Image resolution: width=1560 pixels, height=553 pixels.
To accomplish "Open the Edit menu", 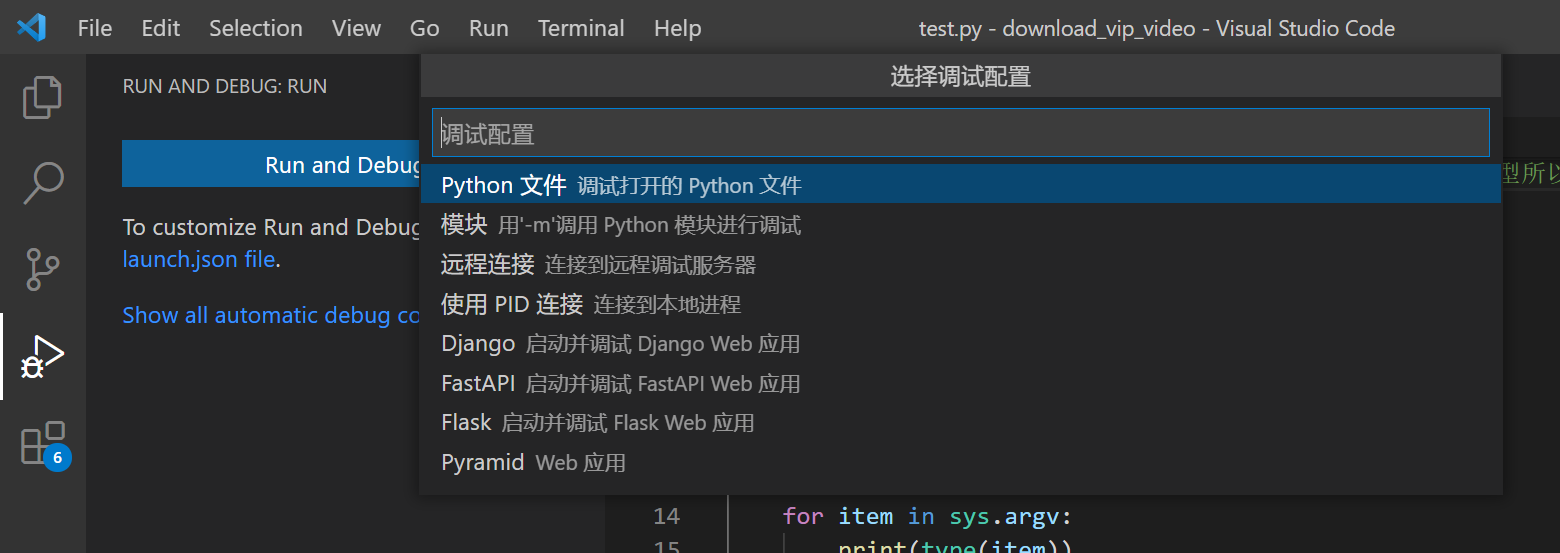I will (x=161, y=28).
